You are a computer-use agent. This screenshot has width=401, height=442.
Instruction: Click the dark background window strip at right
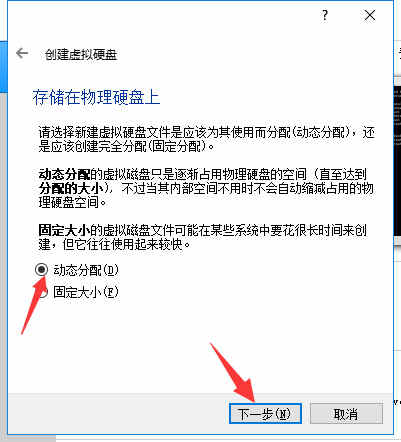pyautogui.click(x=397, y=162)
